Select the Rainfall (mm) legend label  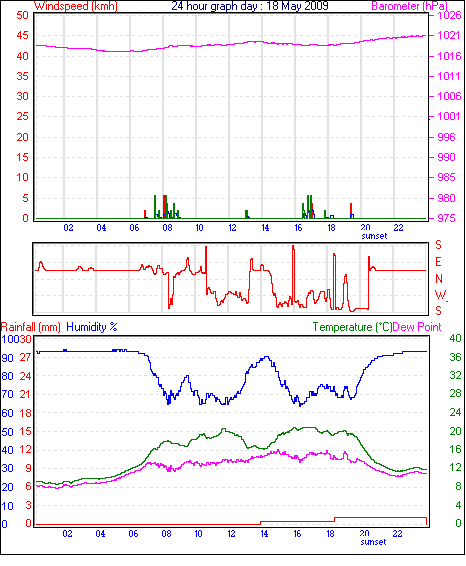(31, 327)
